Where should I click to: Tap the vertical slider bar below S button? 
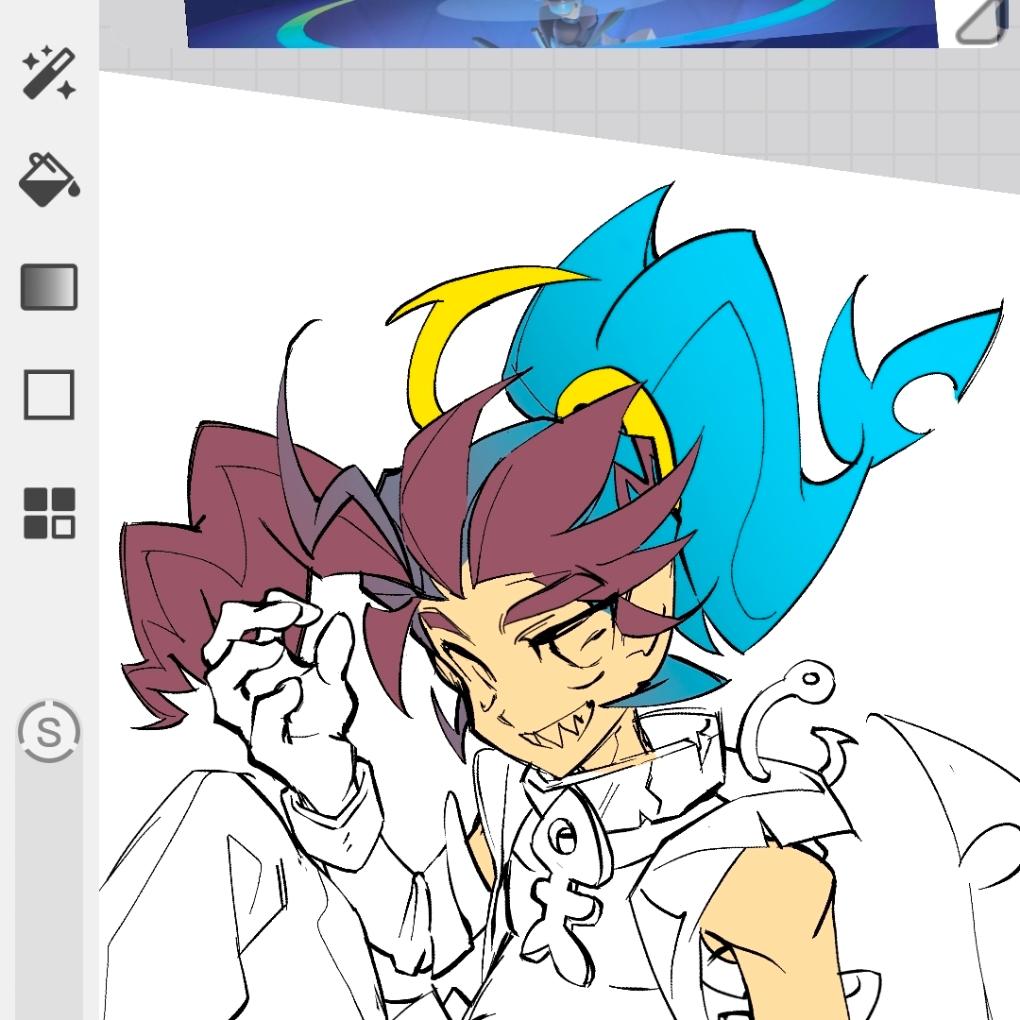[49, 891]
